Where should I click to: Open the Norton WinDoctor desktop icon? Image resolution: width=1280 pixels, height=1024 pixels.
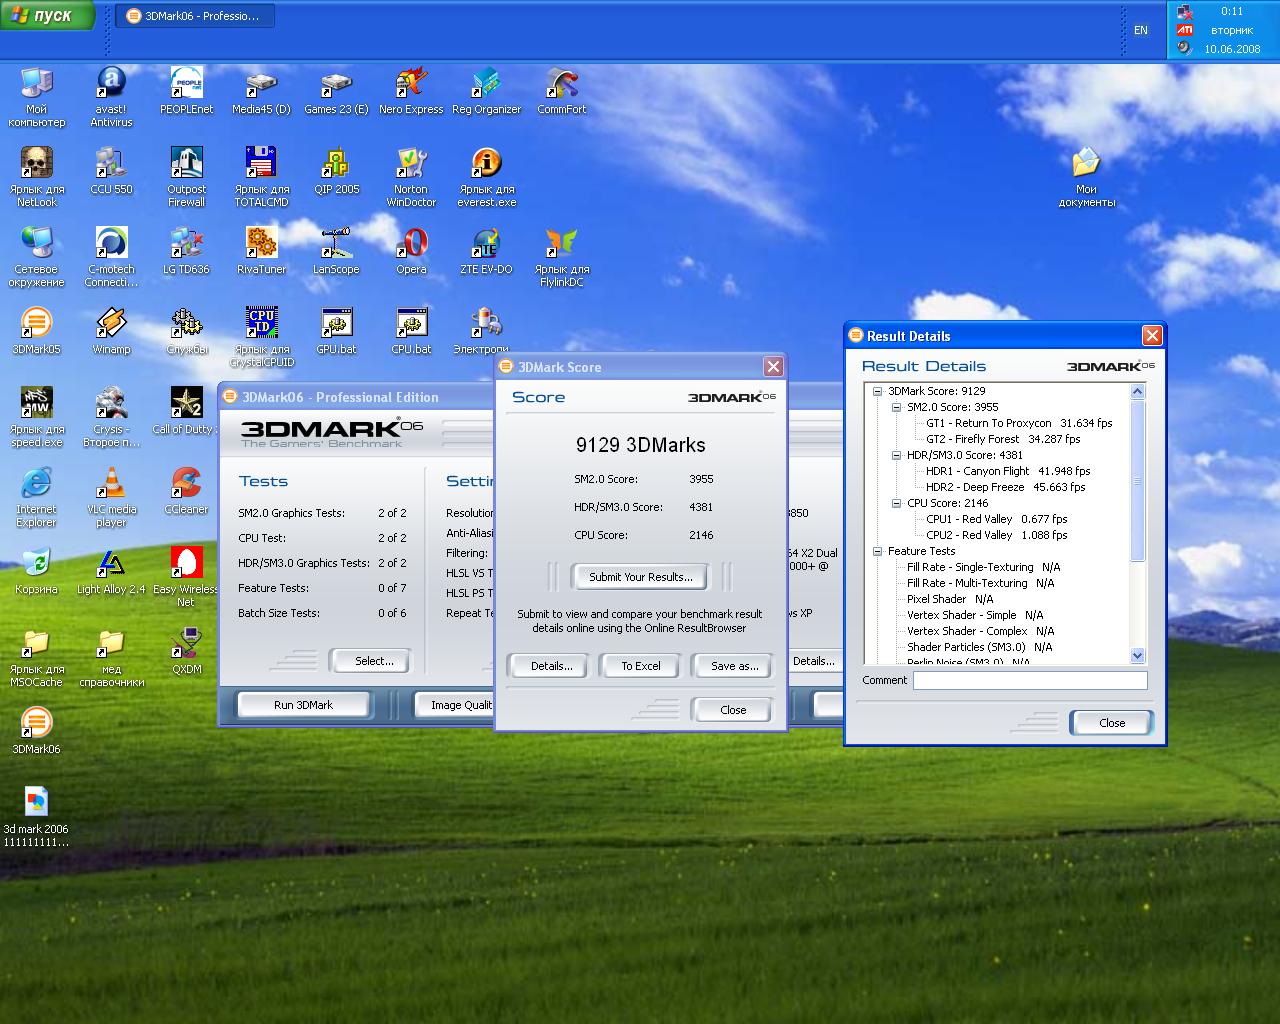(x=411, y=177)
